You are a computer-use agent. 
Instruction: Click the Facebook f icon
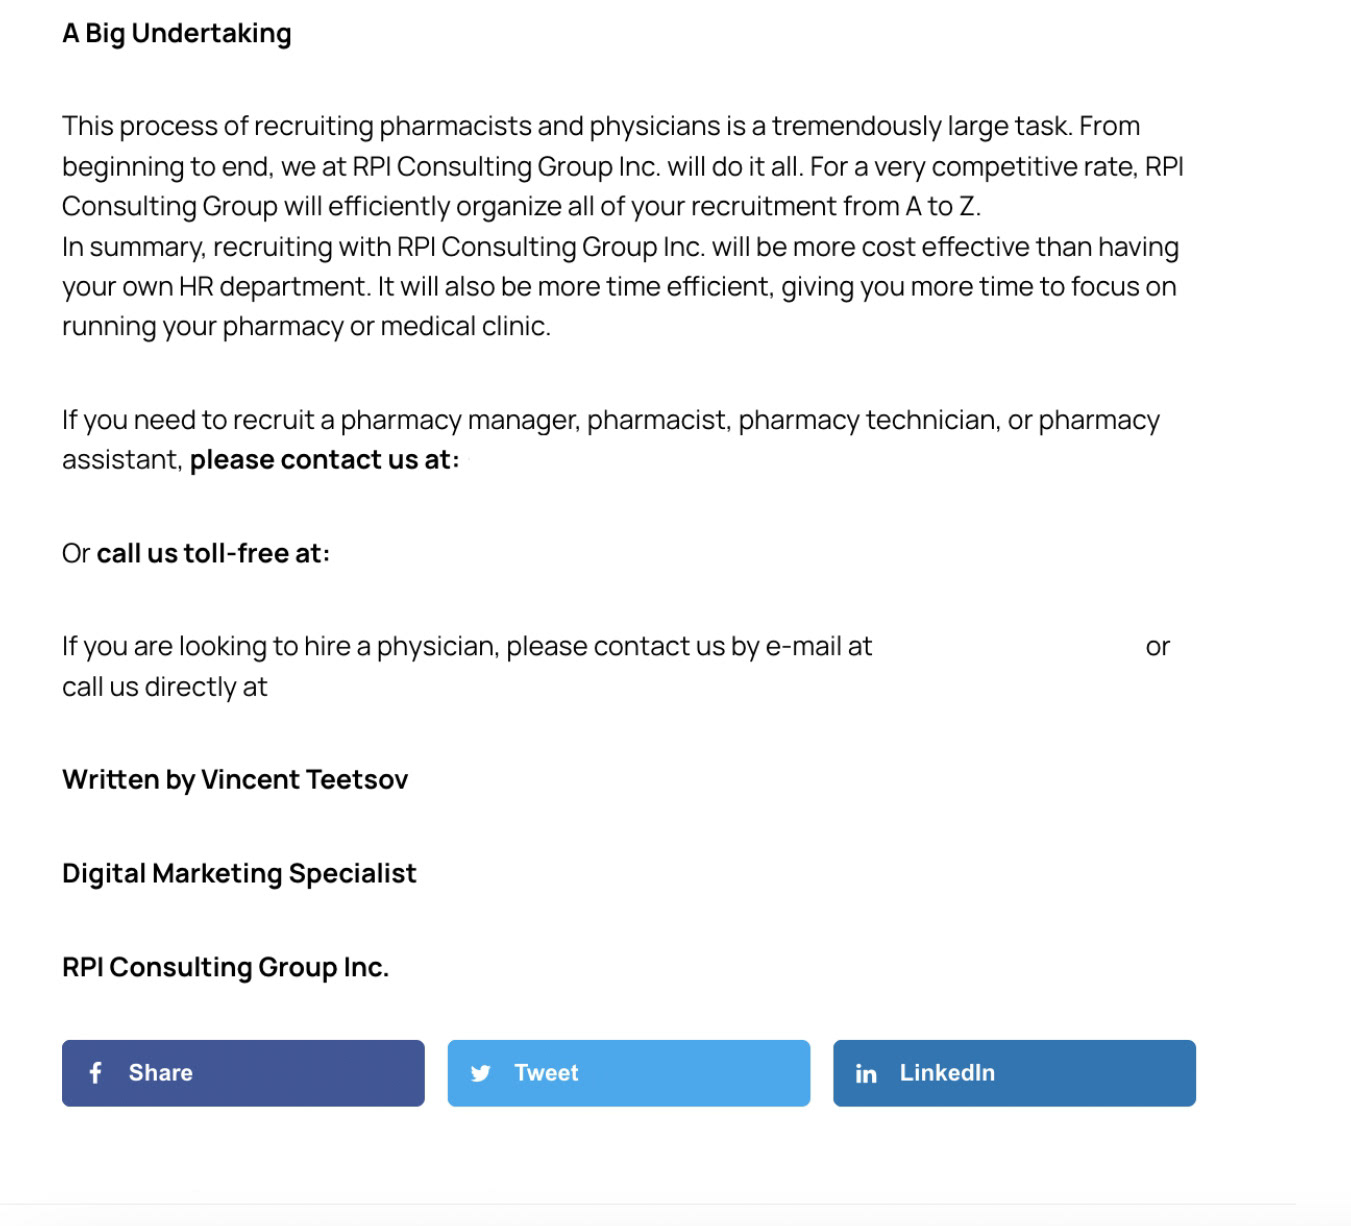click(96, 1073)
